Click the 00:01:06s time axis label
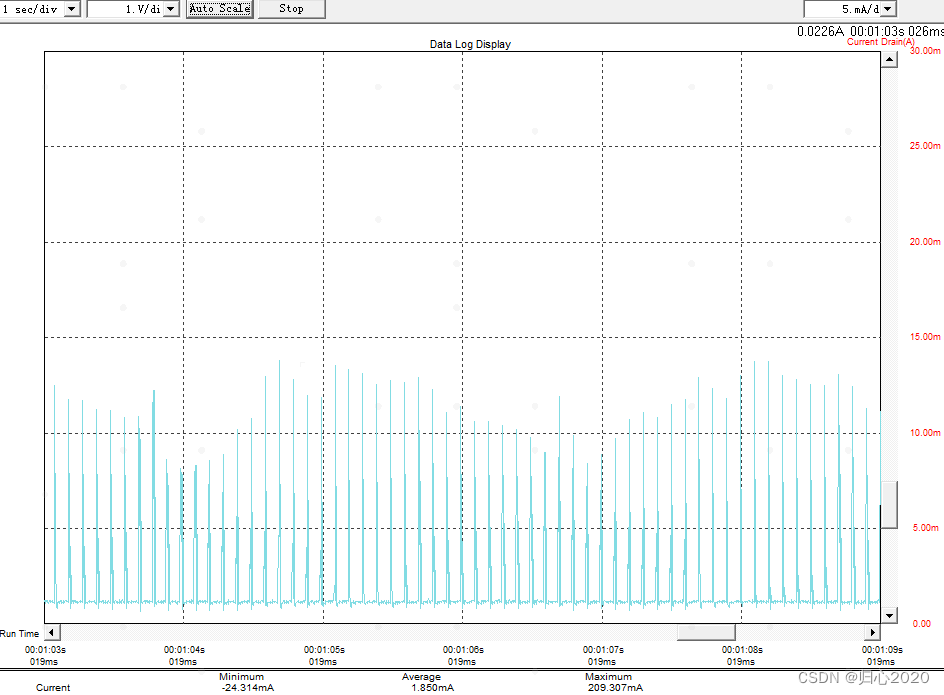The height and width of the screenshot is (695, 944). point(463,650)
